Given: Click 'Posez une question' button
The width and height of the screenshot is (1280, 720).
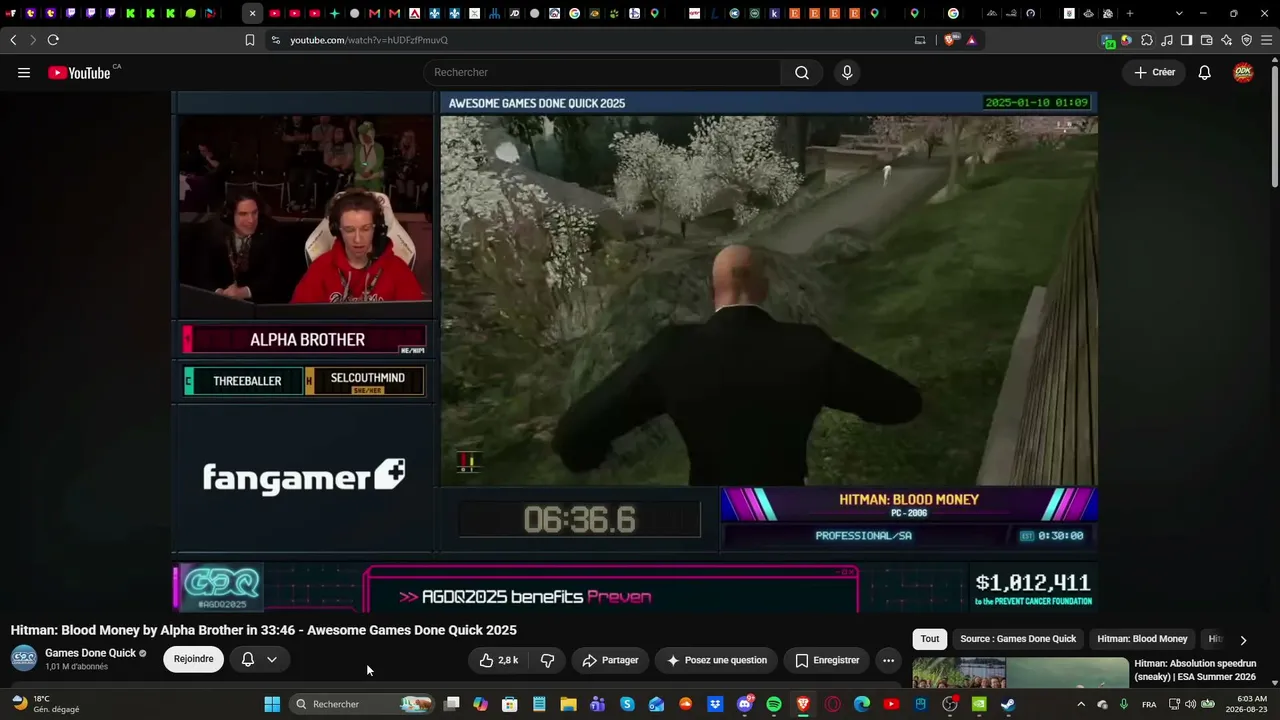Looking at the screenshot, I should (x=716, y=660).
